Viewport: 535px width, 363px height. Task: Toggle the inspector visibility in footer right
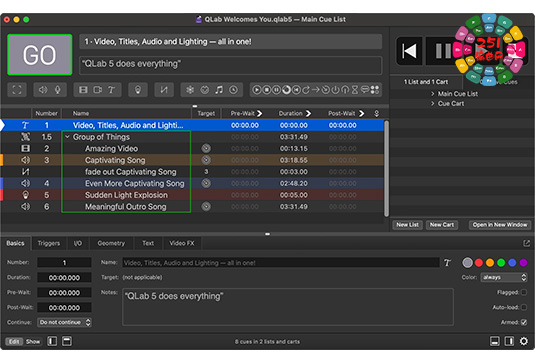pos(495,341)
